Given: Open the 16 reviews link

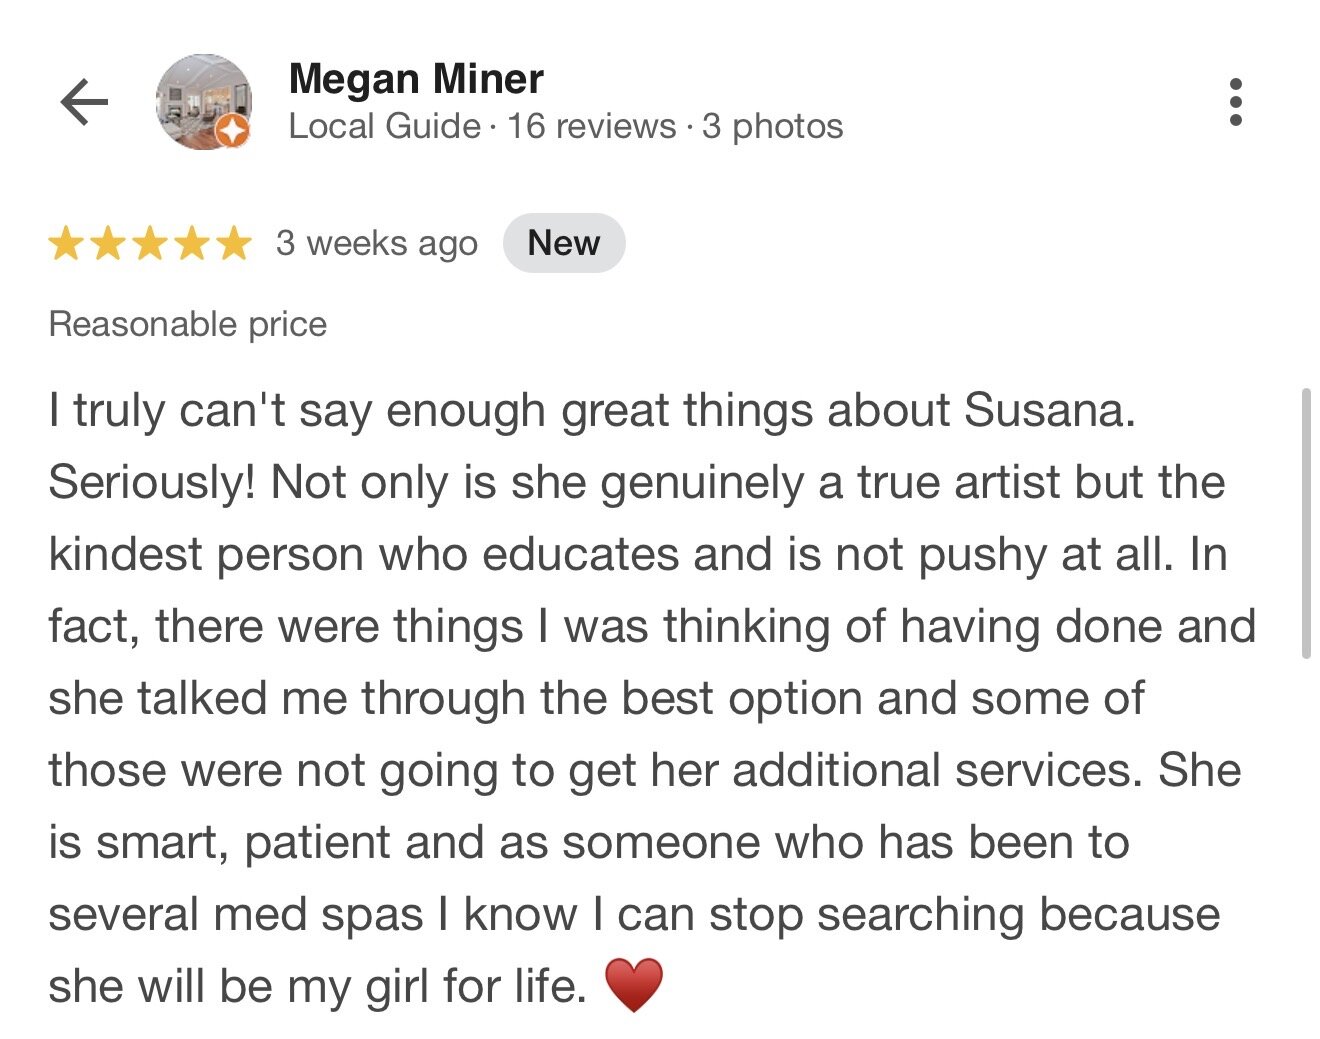Looking at the screenshot, I should [591, 127].
